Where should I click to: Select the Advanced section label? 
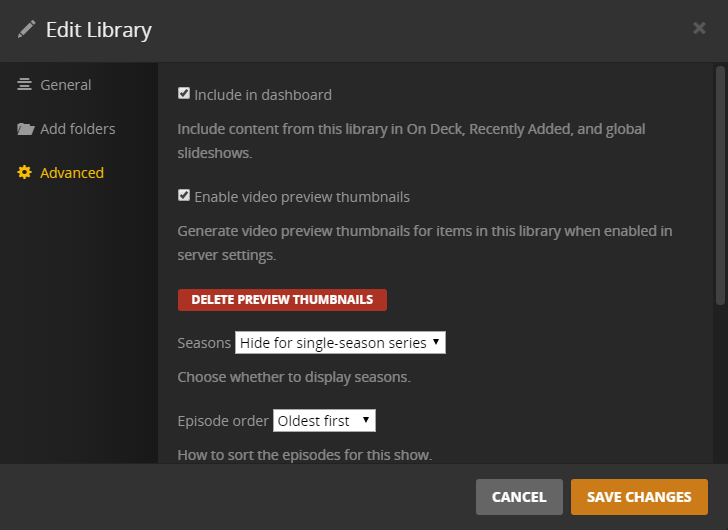[x=72, y=173]
